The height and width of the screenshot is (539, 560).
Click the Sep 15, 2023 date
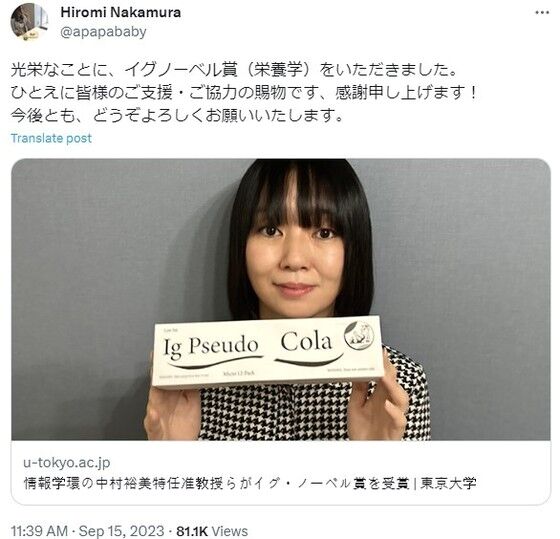[x=121, y=531]
